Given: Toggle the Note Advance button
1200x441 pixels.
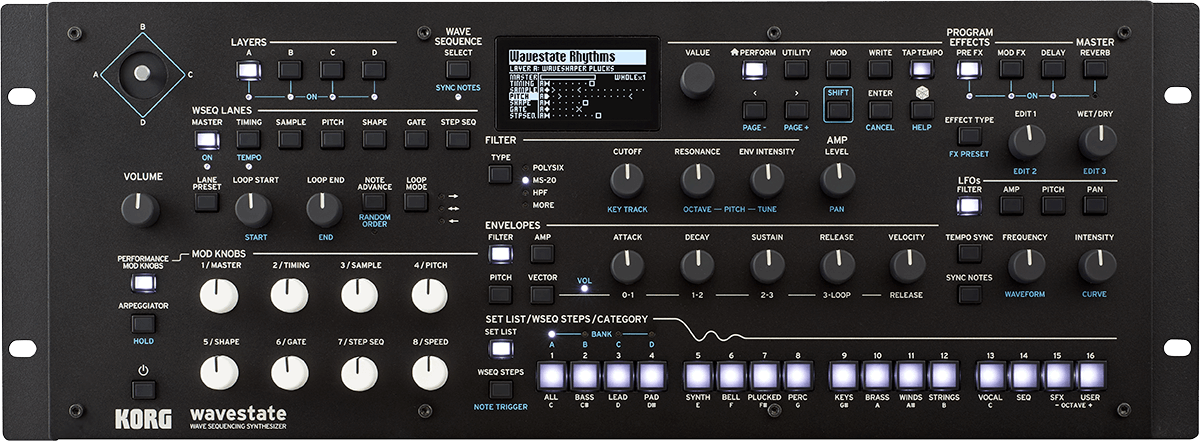Looking at the screenshot, I should [374, 201].
